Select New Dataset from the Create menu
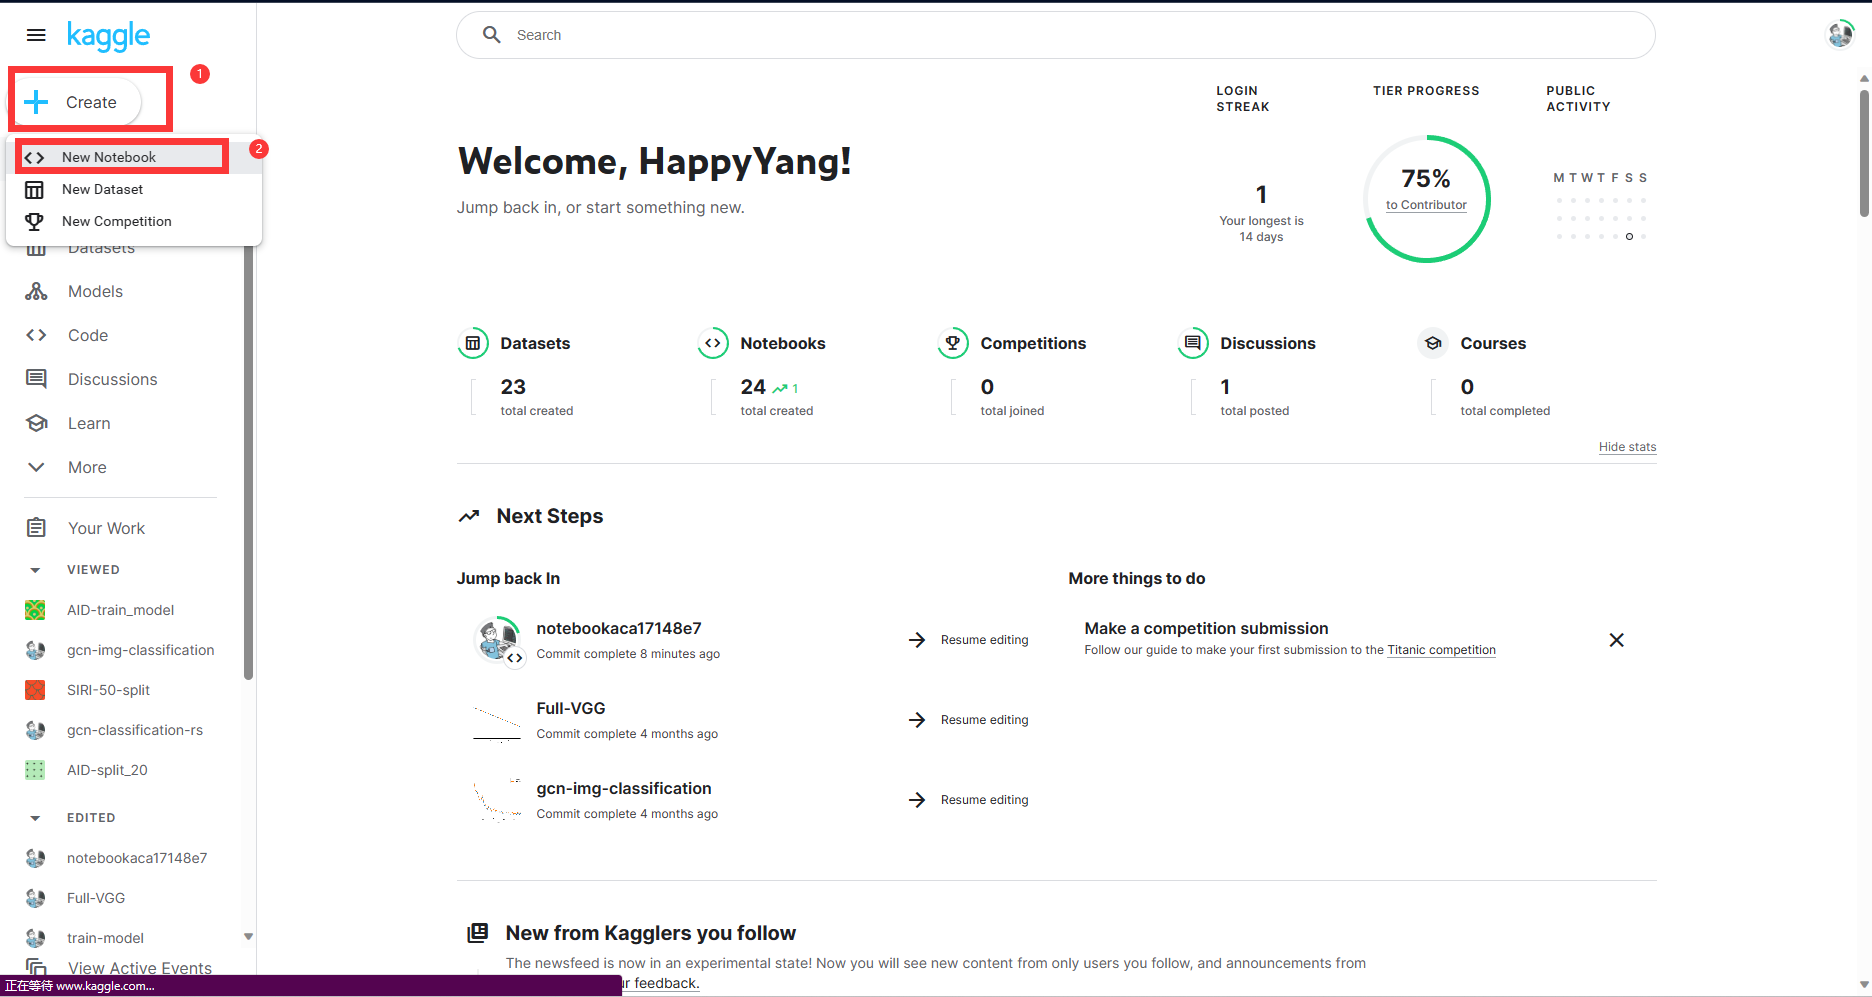1872x997 pixels. tap(134, 189)
